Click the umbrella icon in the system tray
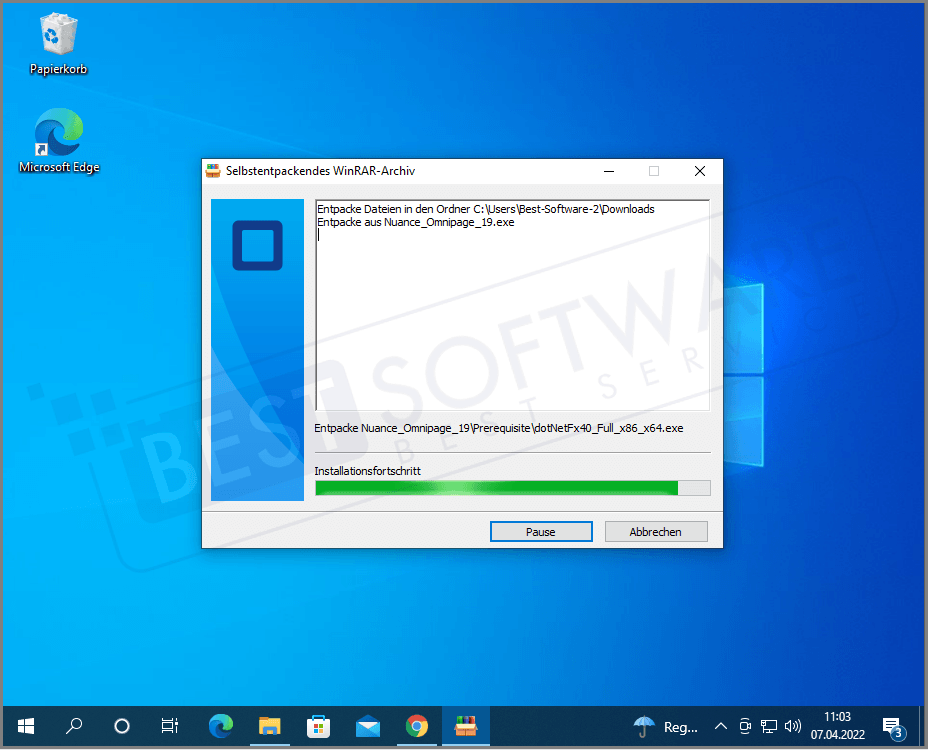Image resolution: width=928 pixels, height=750 pixels. pyautogui.click(x=643, y=727)
